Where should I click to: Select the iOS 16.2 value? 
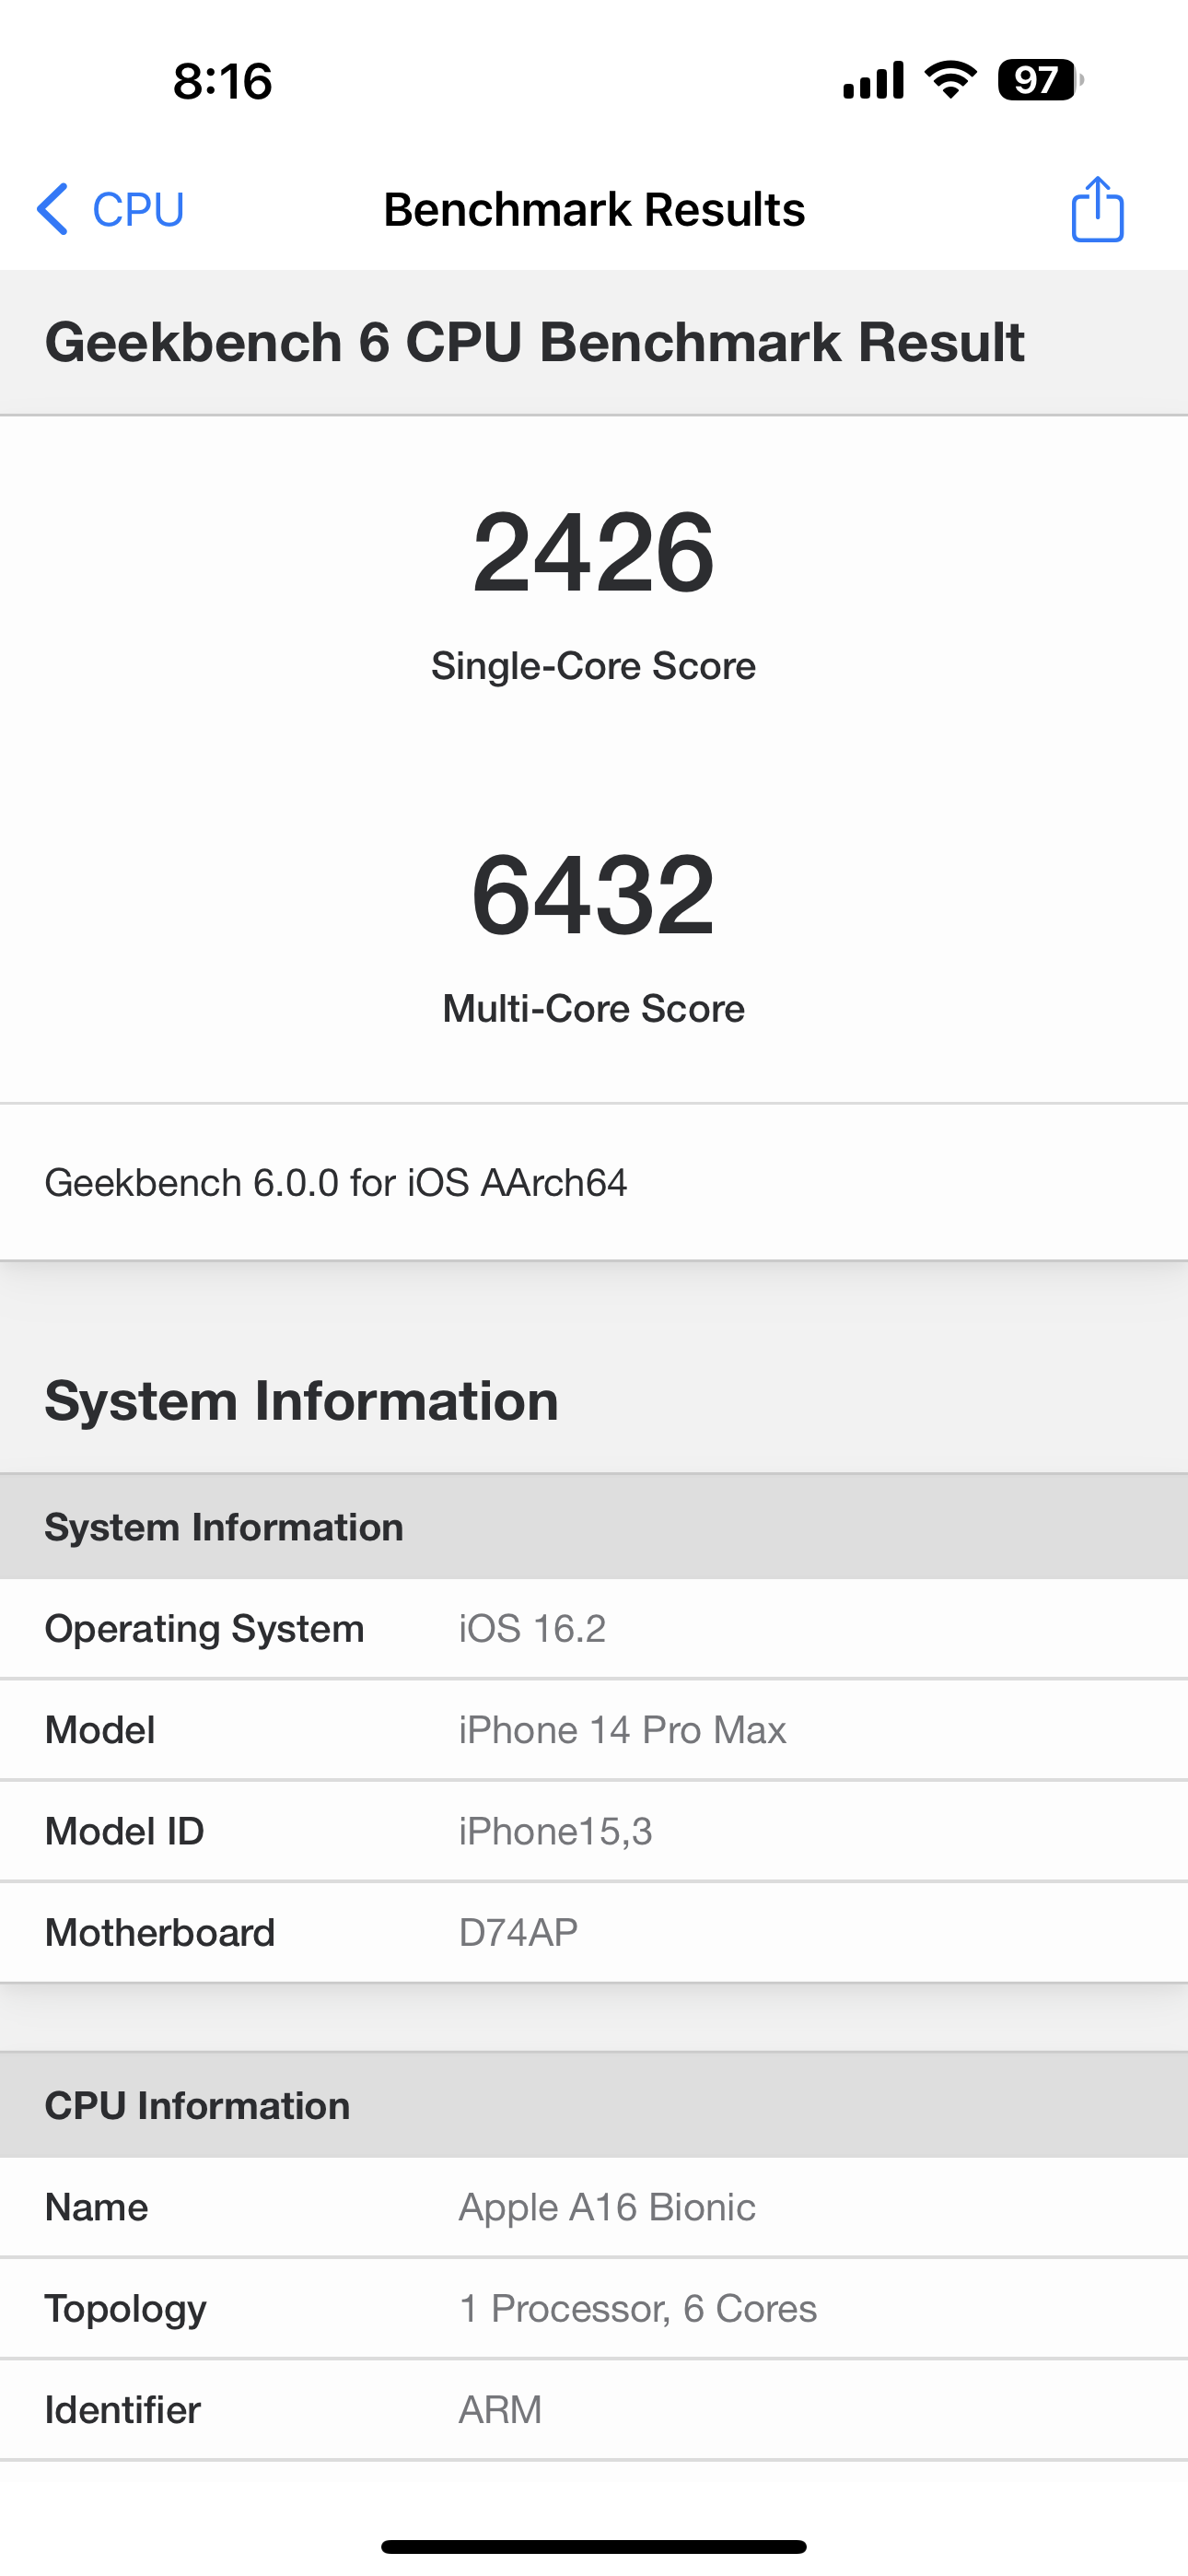click(532, 1629)
